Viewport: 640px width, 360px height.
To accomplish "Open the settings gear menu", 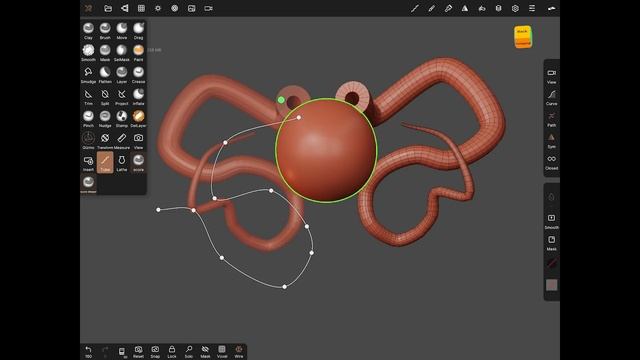I will [515, 8].
